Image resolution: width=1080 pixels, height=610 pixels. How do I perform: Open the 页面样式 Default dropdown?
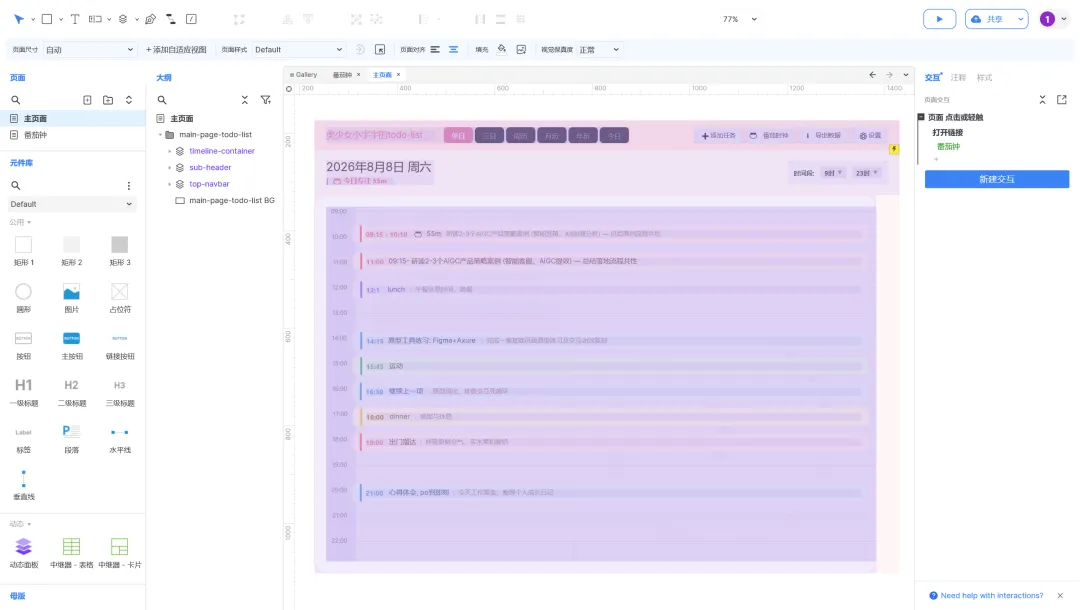tap(298, 50)
